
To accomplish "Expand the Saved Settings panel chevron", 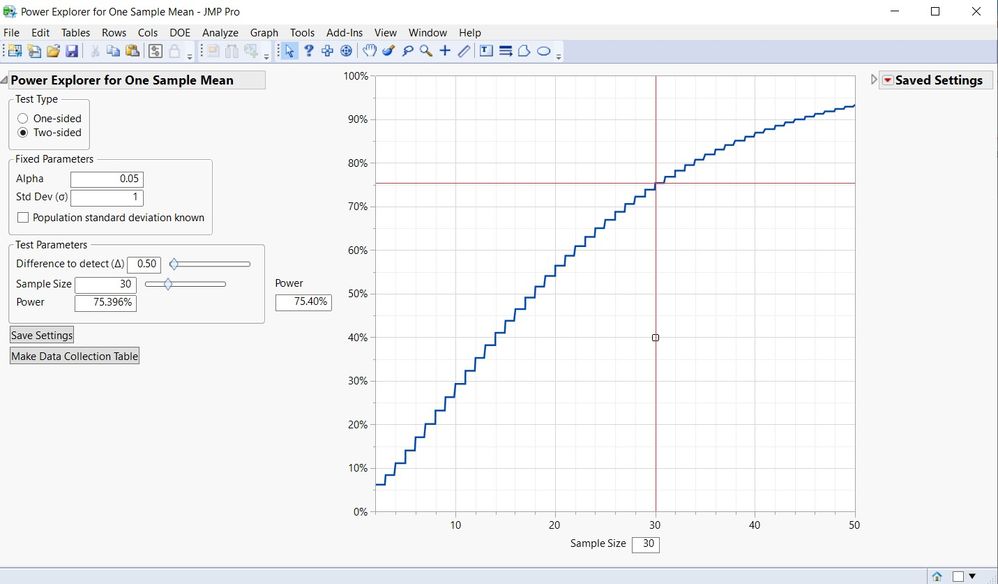I will [x=872, y=79].
